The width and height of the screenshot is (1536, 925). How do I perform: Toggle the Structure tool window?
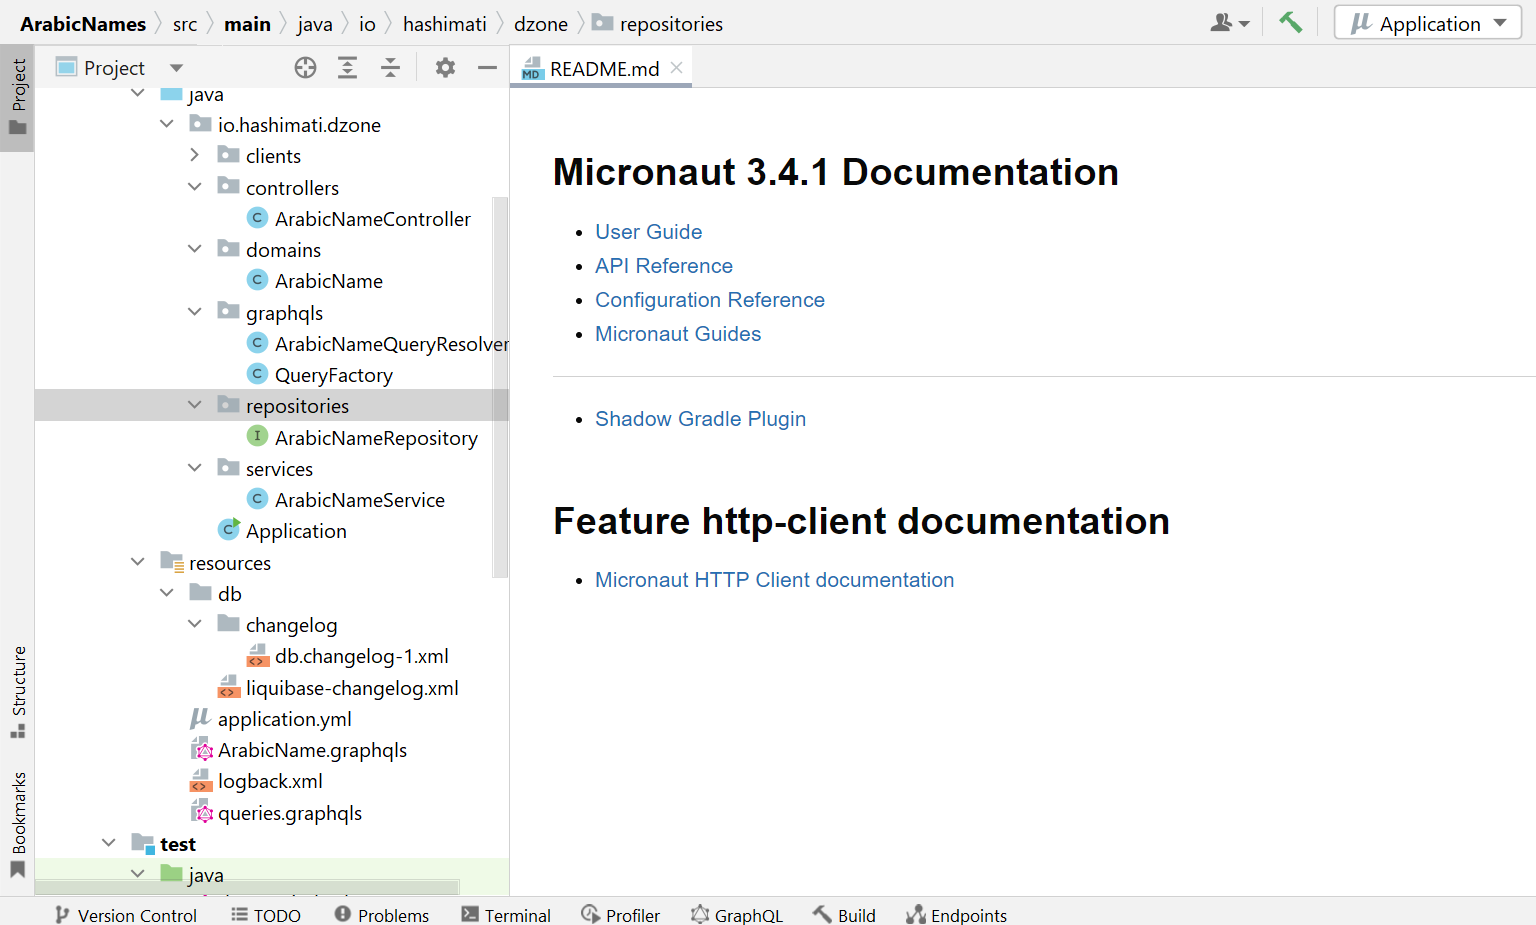point(18,692)
